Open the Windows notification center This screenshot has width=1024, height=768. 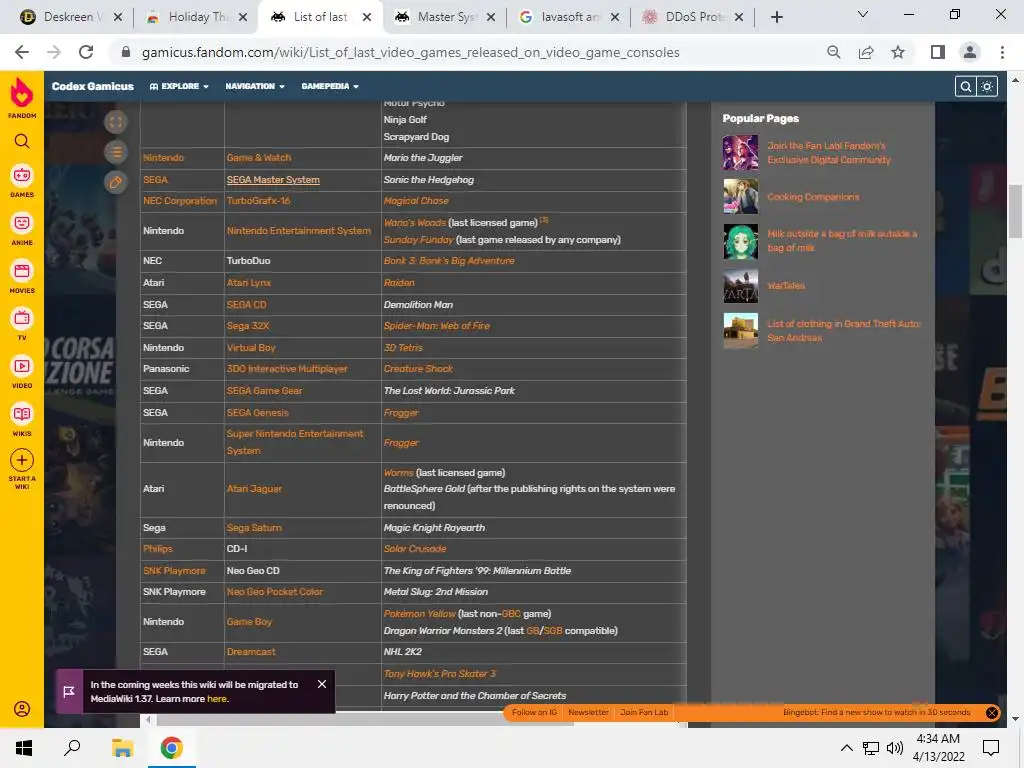(x=991, y=748)
